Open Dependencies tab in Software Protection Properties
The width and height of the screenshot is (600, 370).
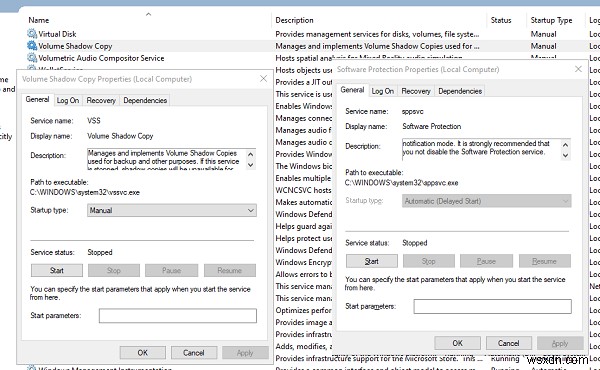click(460, 91)
